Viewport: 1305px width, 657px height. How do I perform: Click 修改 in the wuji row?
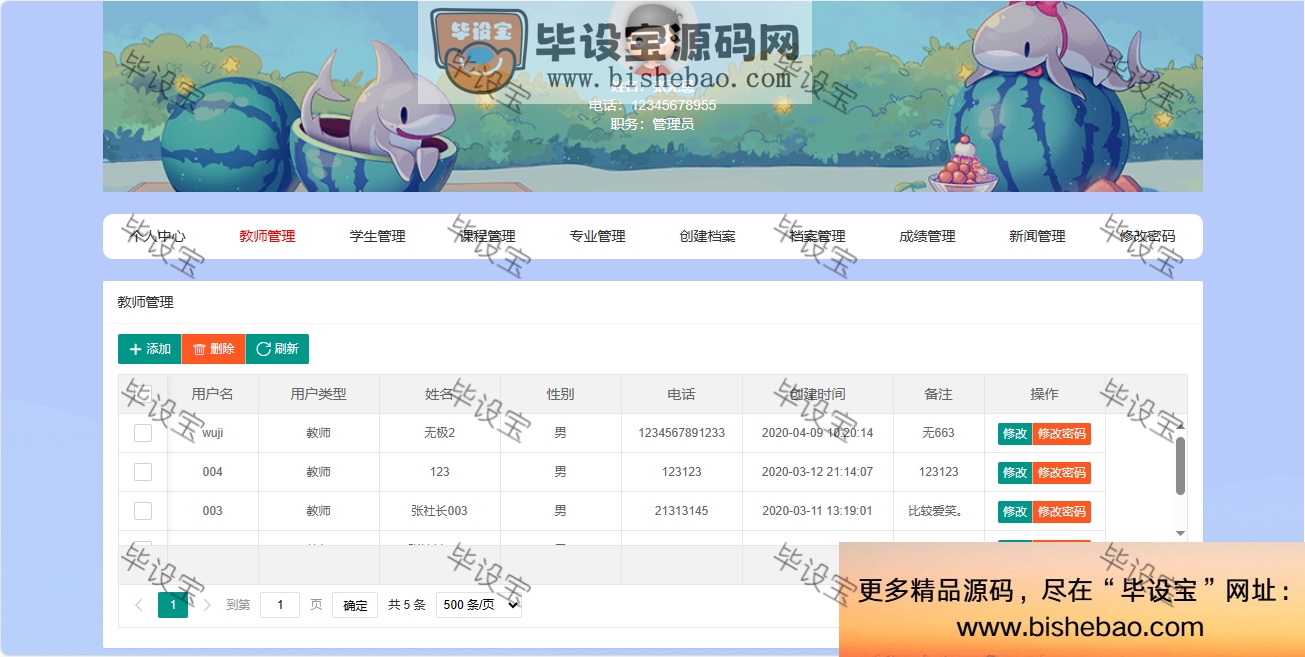[x=1015, y=434]
